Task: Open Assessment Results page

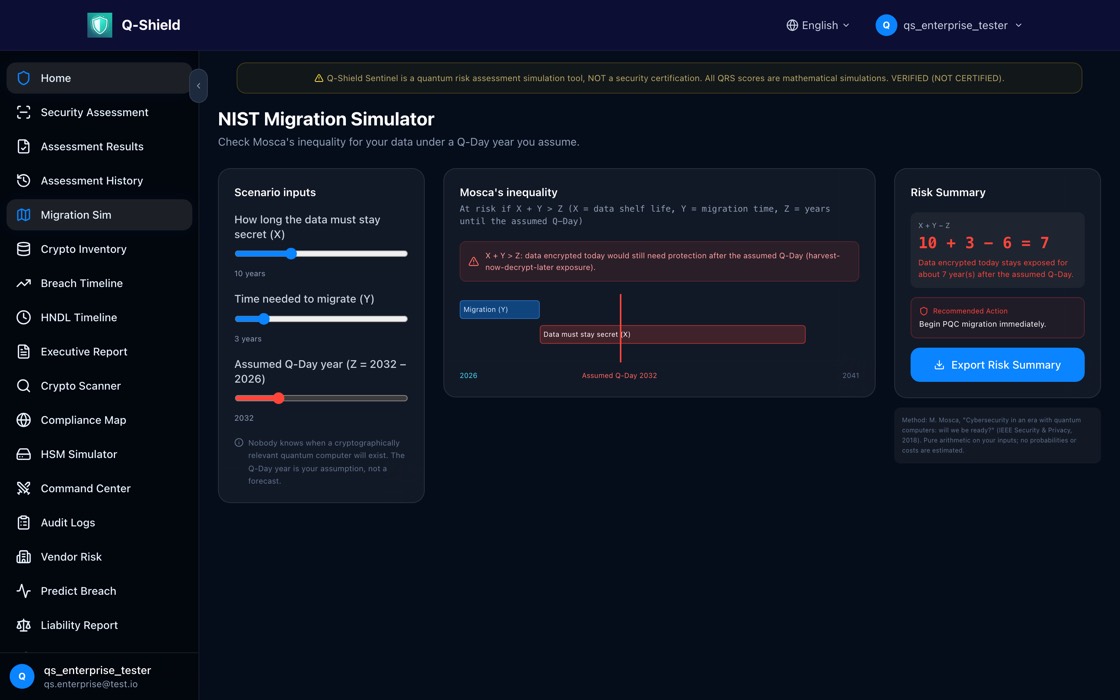Action: 99,146
